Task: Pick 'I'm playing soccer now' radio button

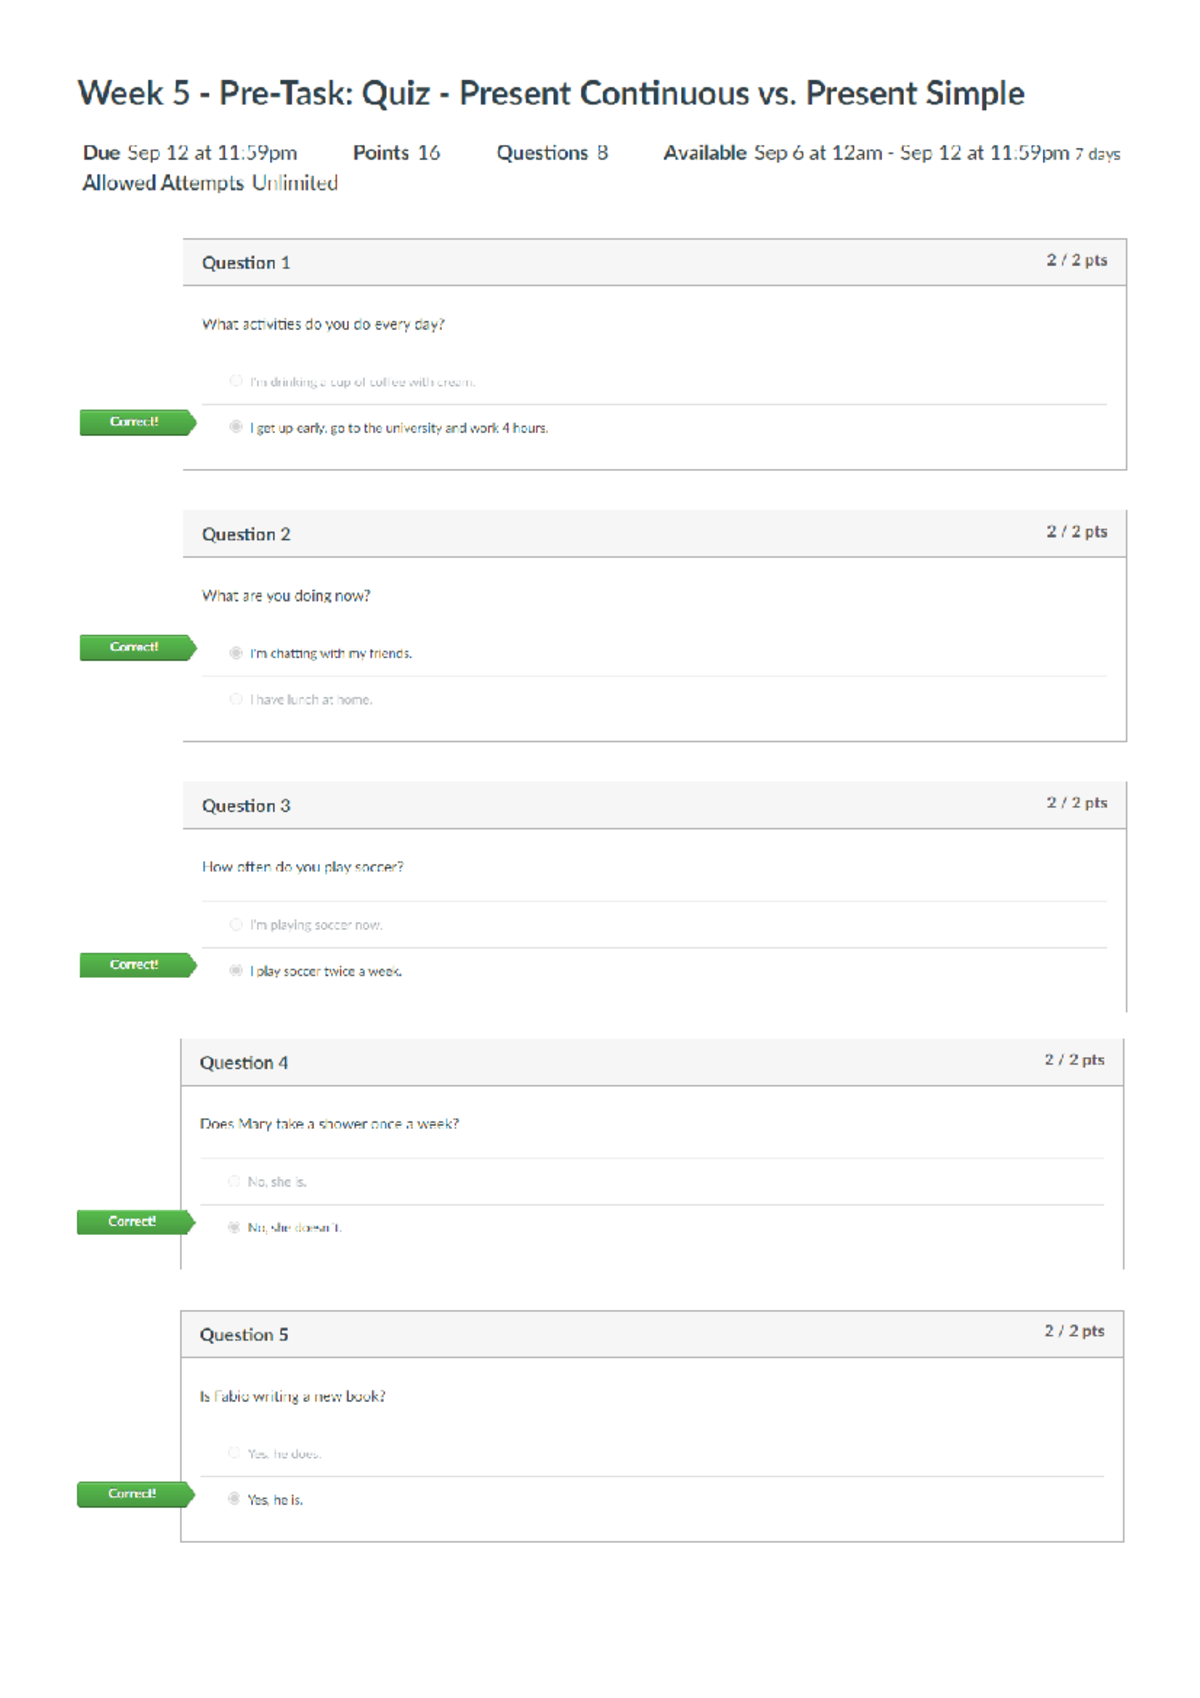Action: 236,925
